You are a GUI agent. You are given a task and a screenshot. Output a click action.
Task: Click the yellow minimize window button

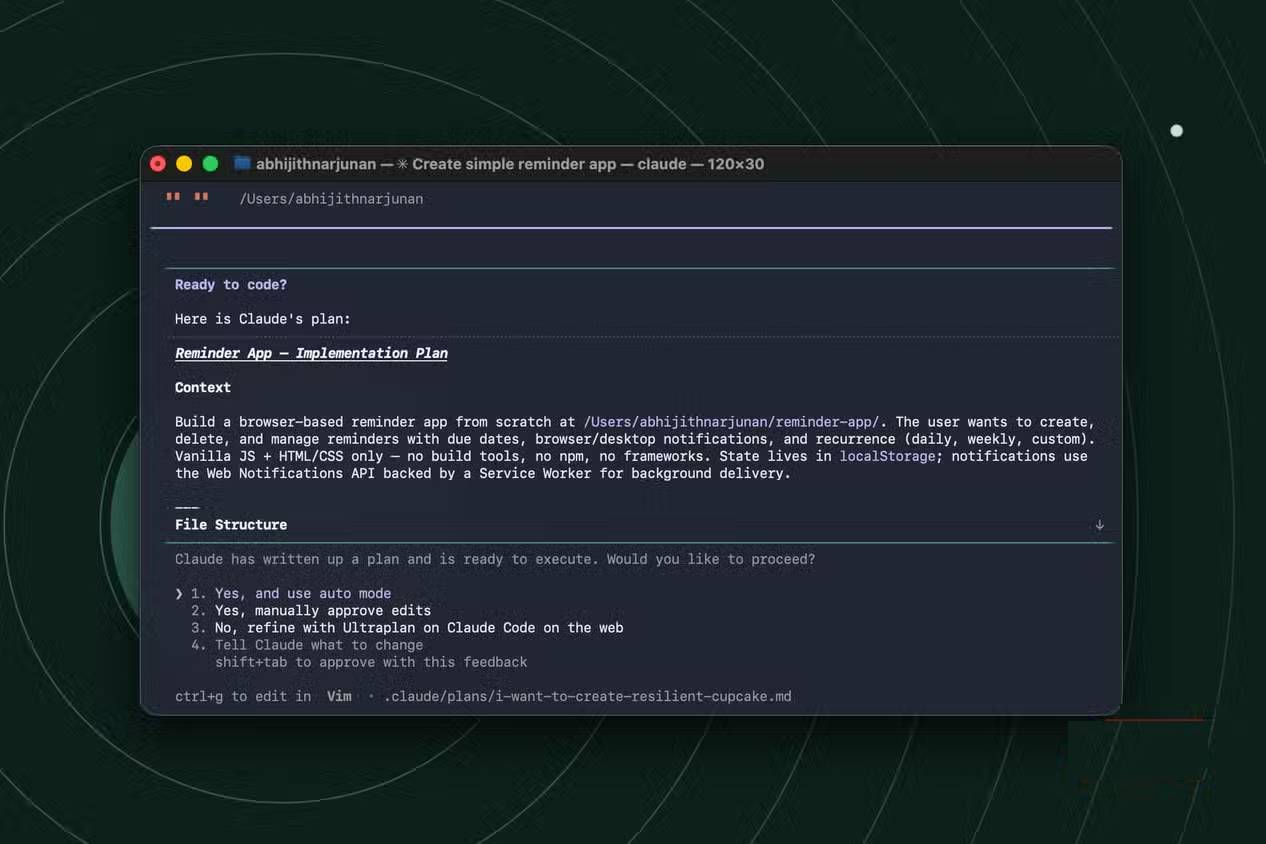184,164
